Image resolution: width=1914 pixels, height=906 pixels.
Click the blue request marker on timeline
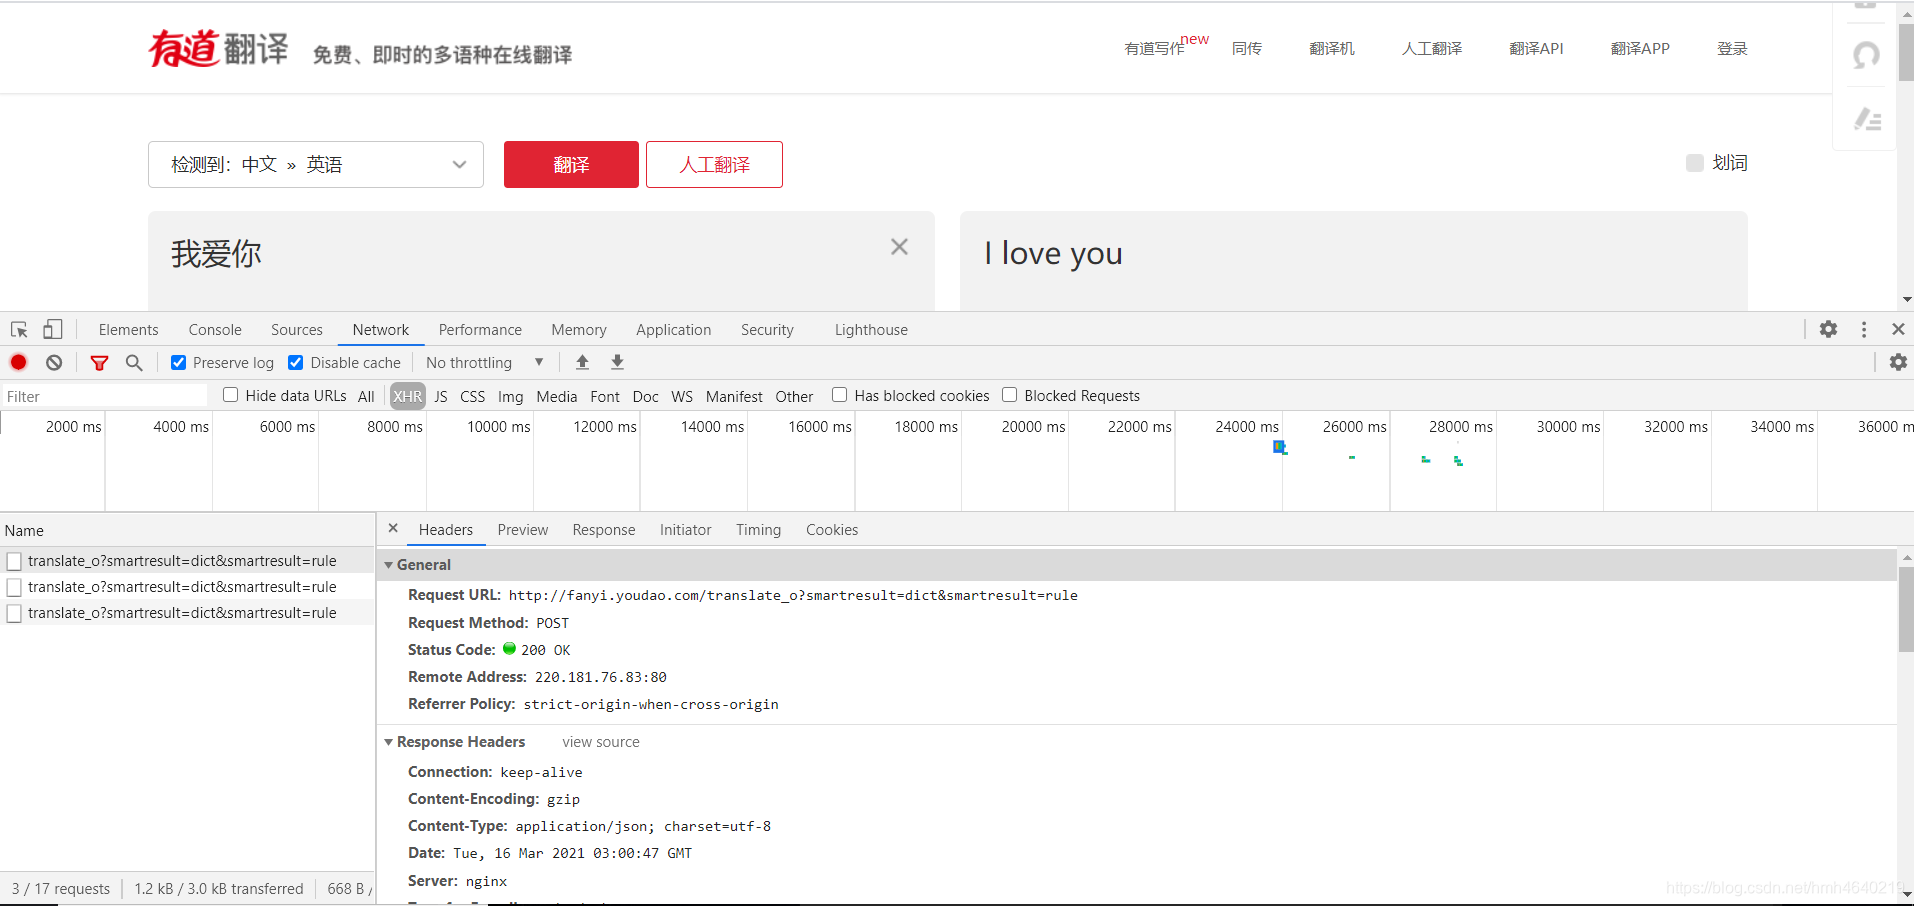[x=1279, y=447]
